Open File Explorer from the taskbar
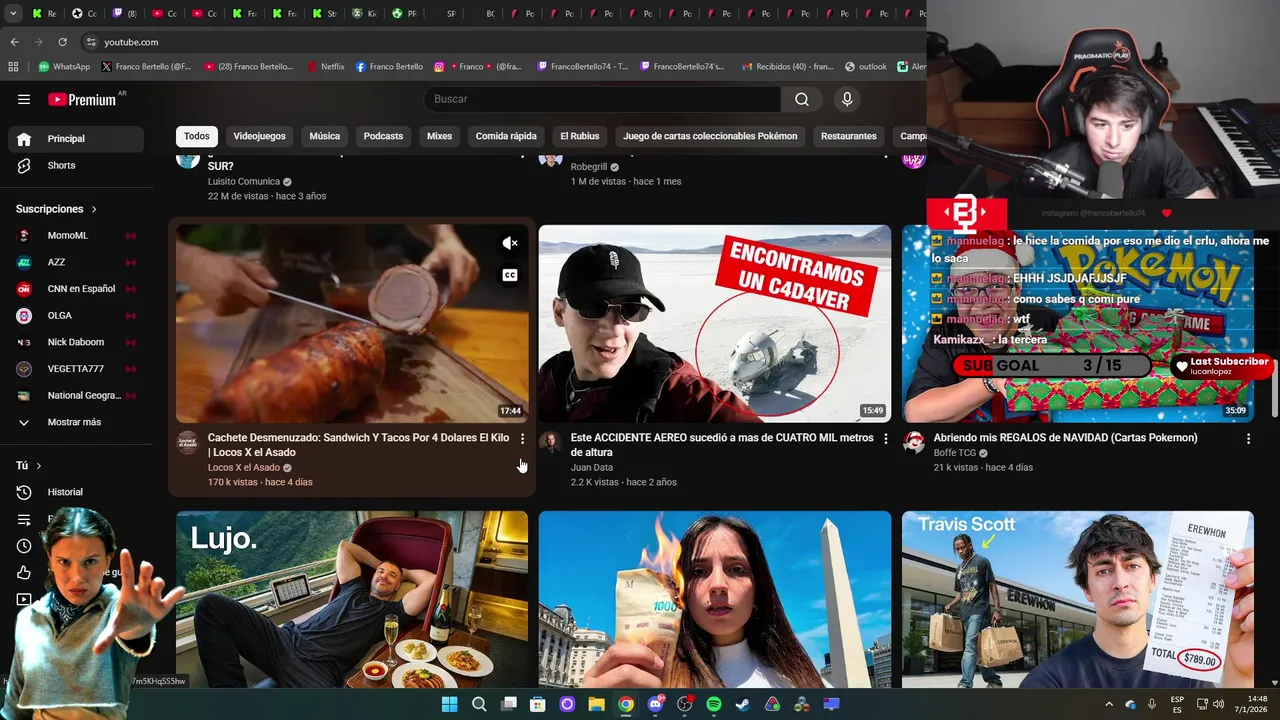This screenshot has width=1280, height=720. 596,704
